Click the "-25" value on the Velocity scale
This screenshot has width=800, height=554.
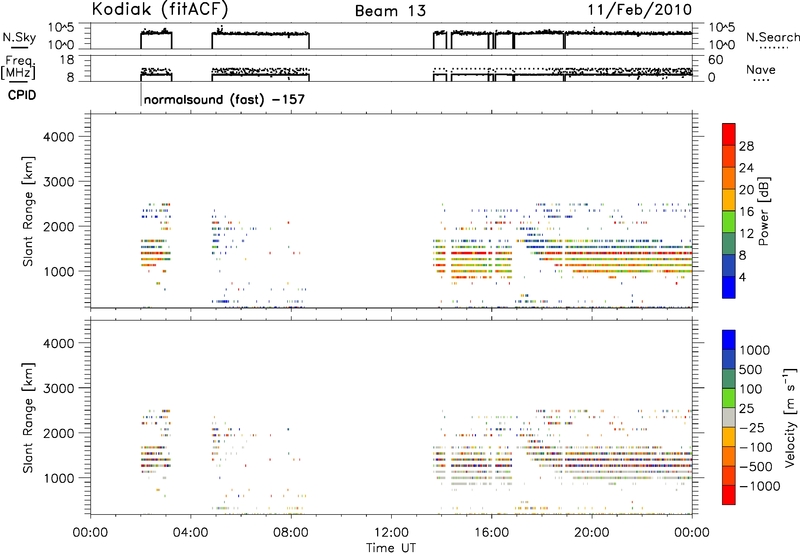pyautogui.click(x=752, y=428)
